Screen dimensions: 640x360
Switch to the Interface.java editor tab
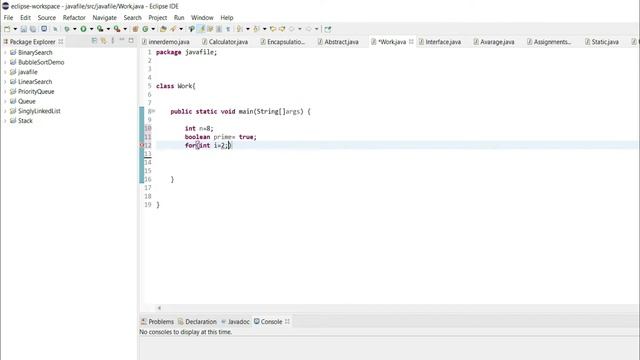[x=440, y=42]
